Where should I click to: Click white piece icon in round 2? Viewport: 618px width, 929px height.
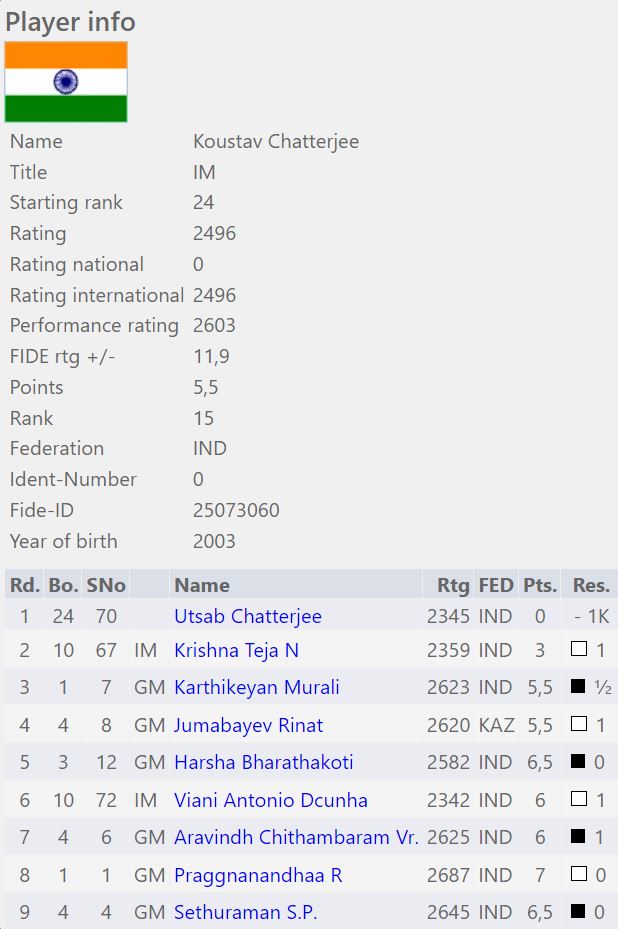(579, 649)
